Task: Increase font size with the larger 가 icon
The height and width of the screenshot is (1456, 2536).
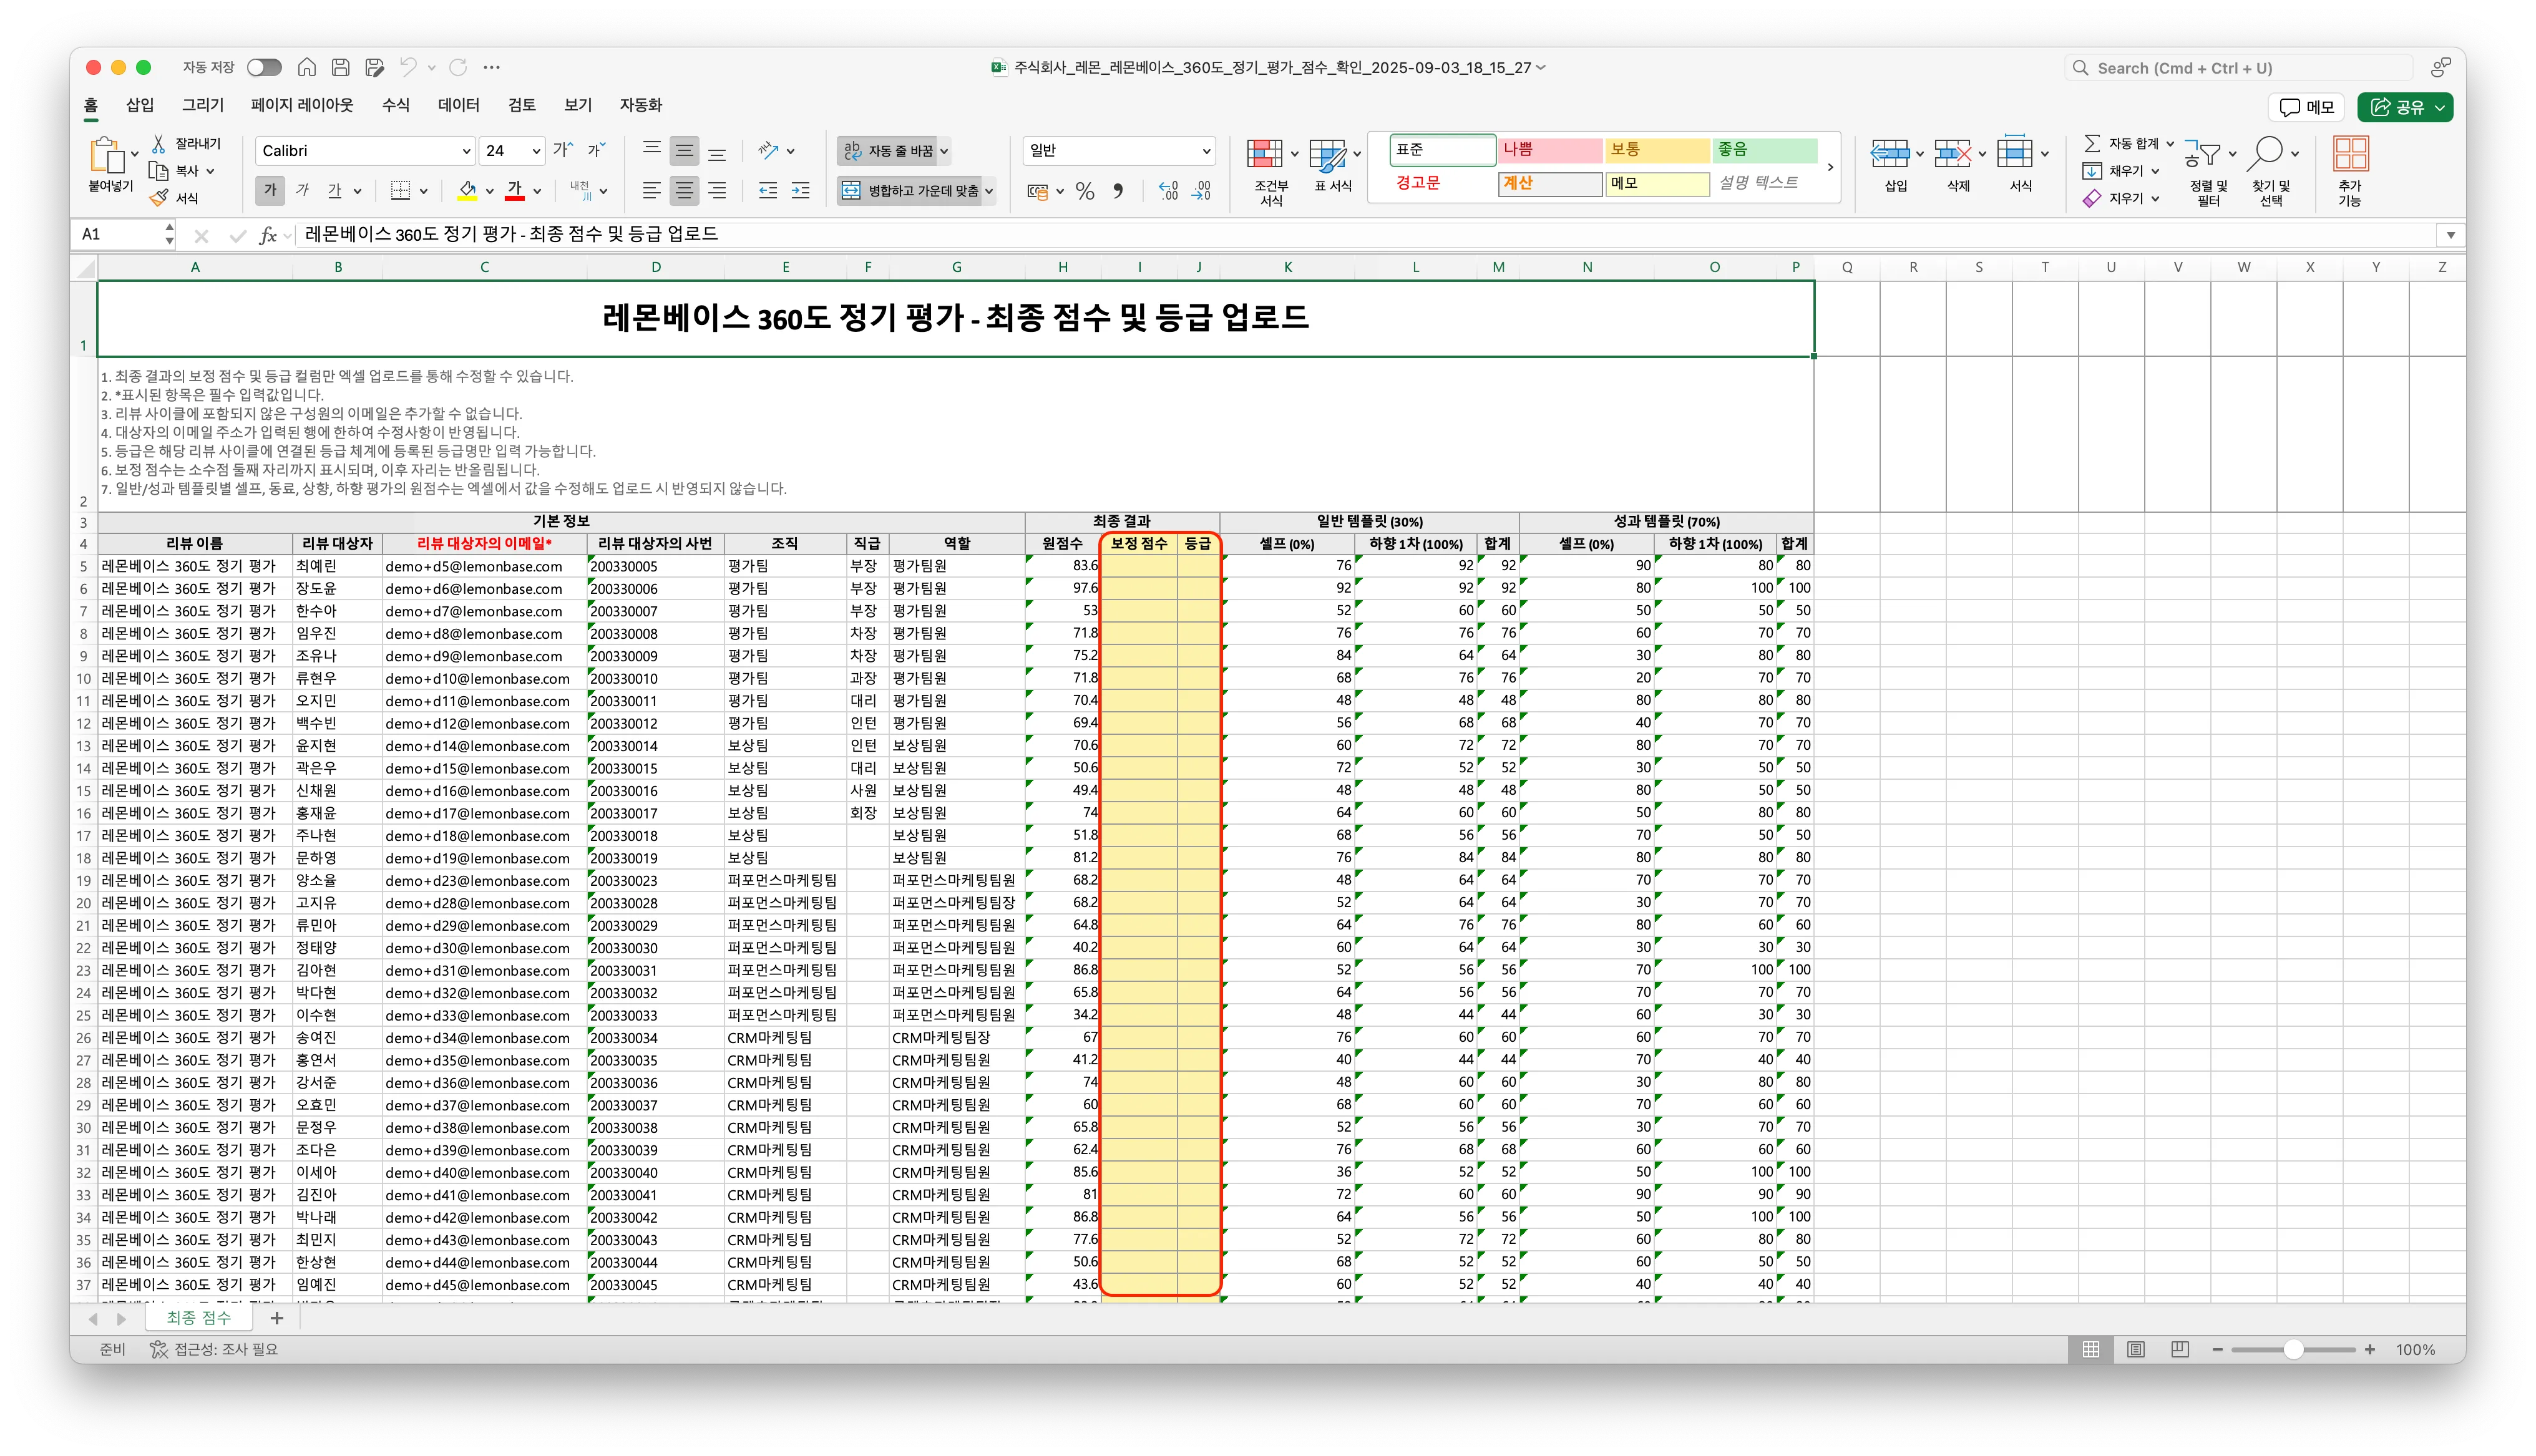Action: [563, 150]
